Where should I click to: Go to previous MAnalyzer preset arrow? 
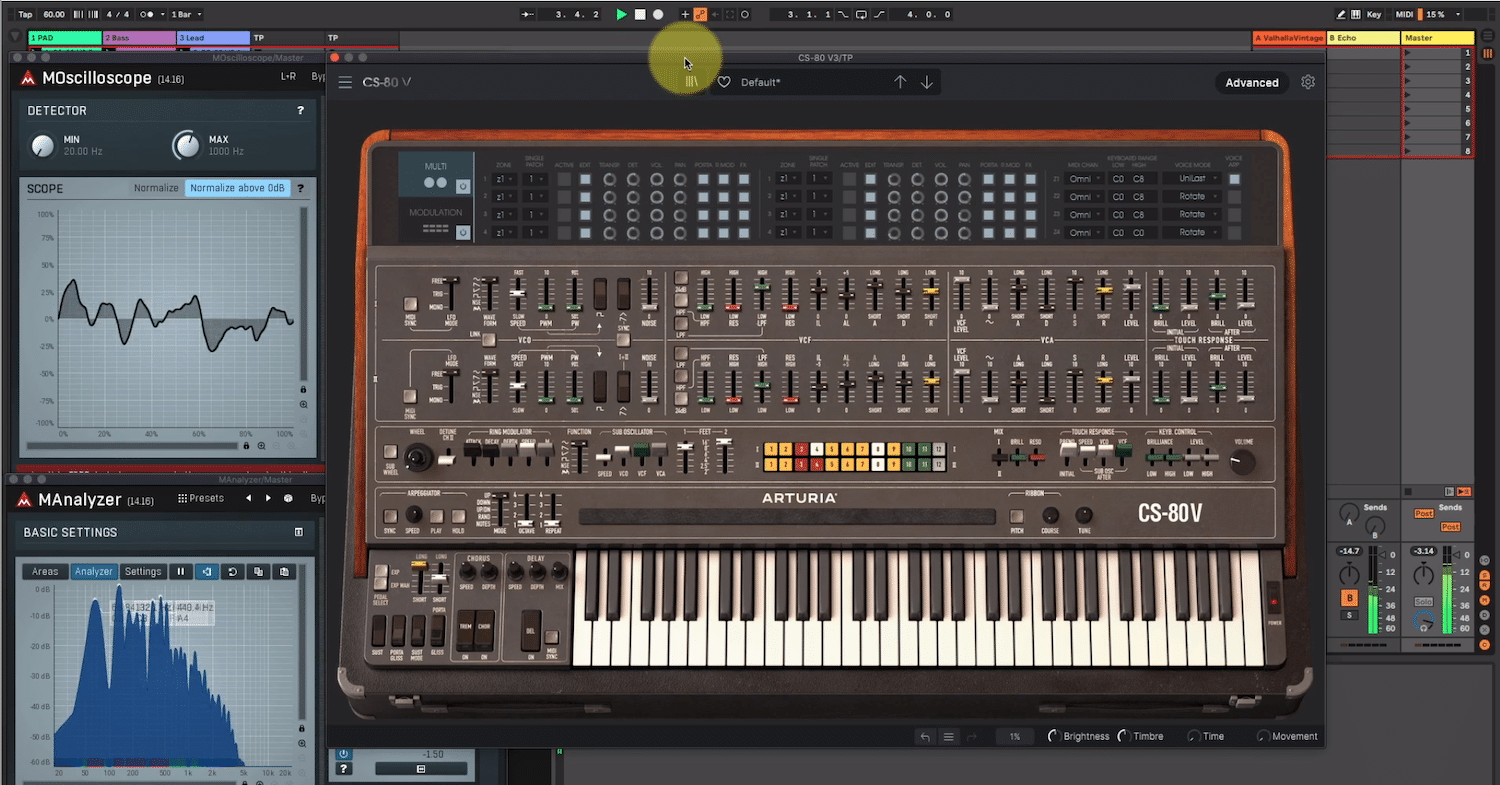(x=248, y=498)
